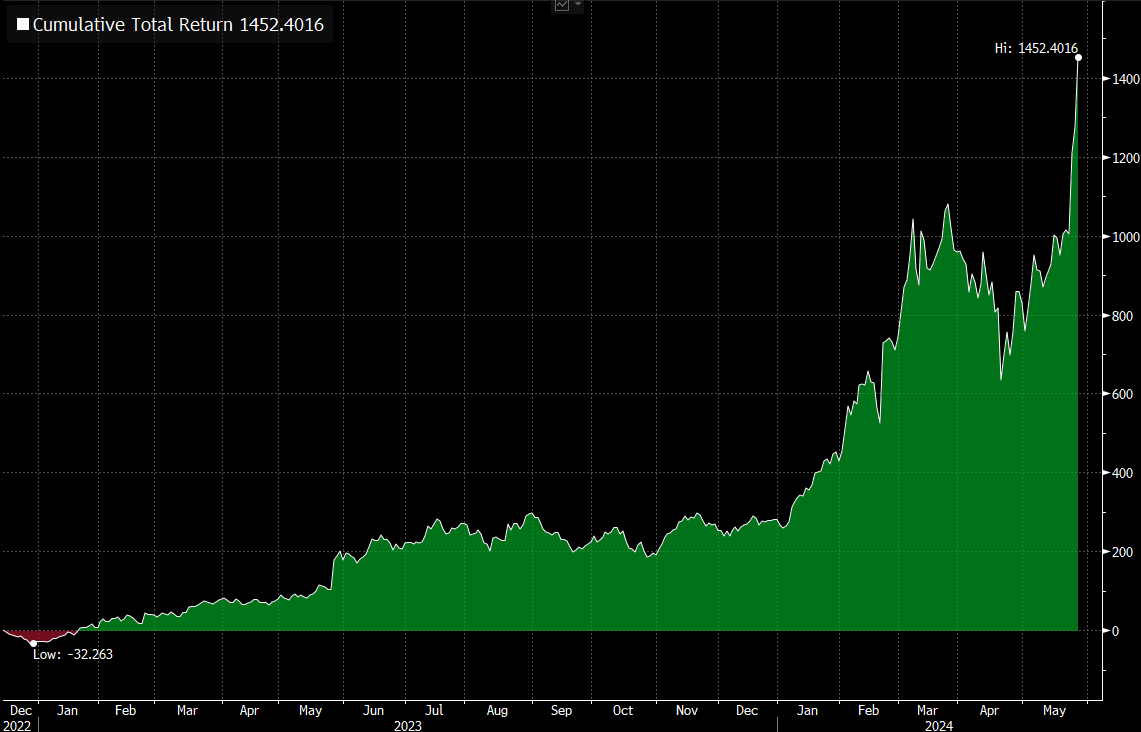The image size is (1141, 732).
Task: Click the Dec x-axis label above 2022
Action: [21, 710]
